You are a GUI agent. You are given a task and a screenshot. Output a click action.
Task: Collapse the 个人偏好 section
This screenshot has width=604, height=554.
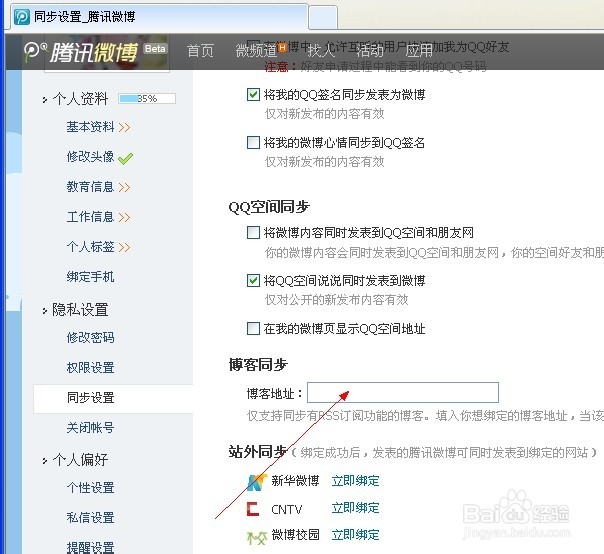(x=45, y=460)
